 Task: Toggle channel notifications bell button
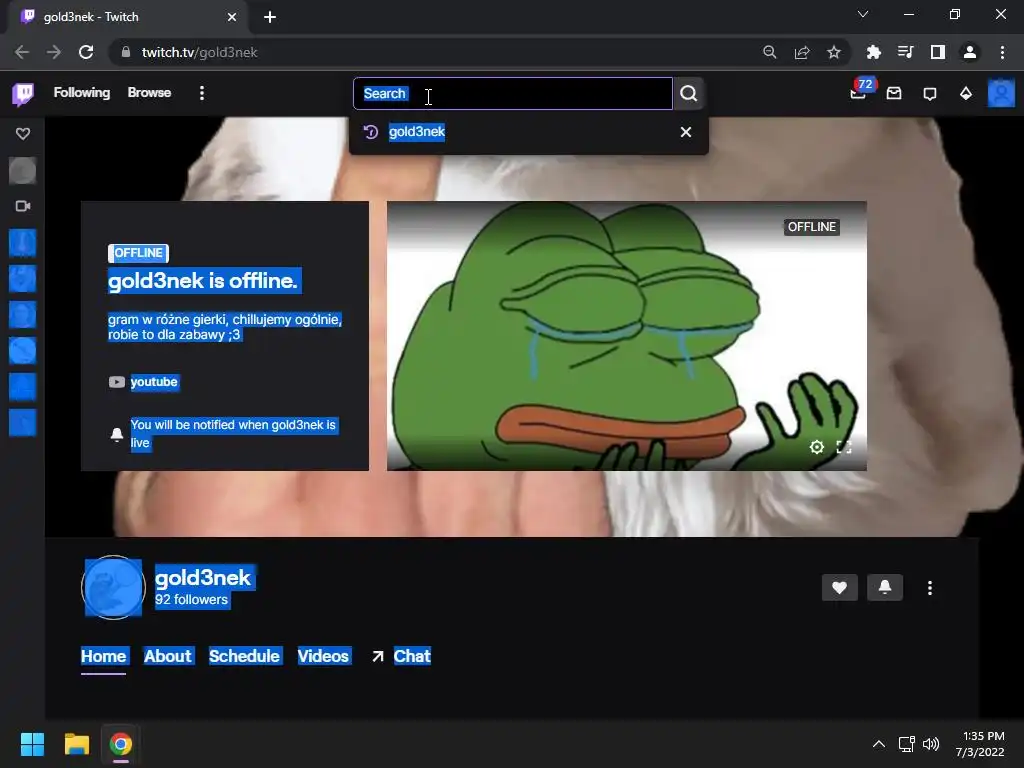coord(885,588)
